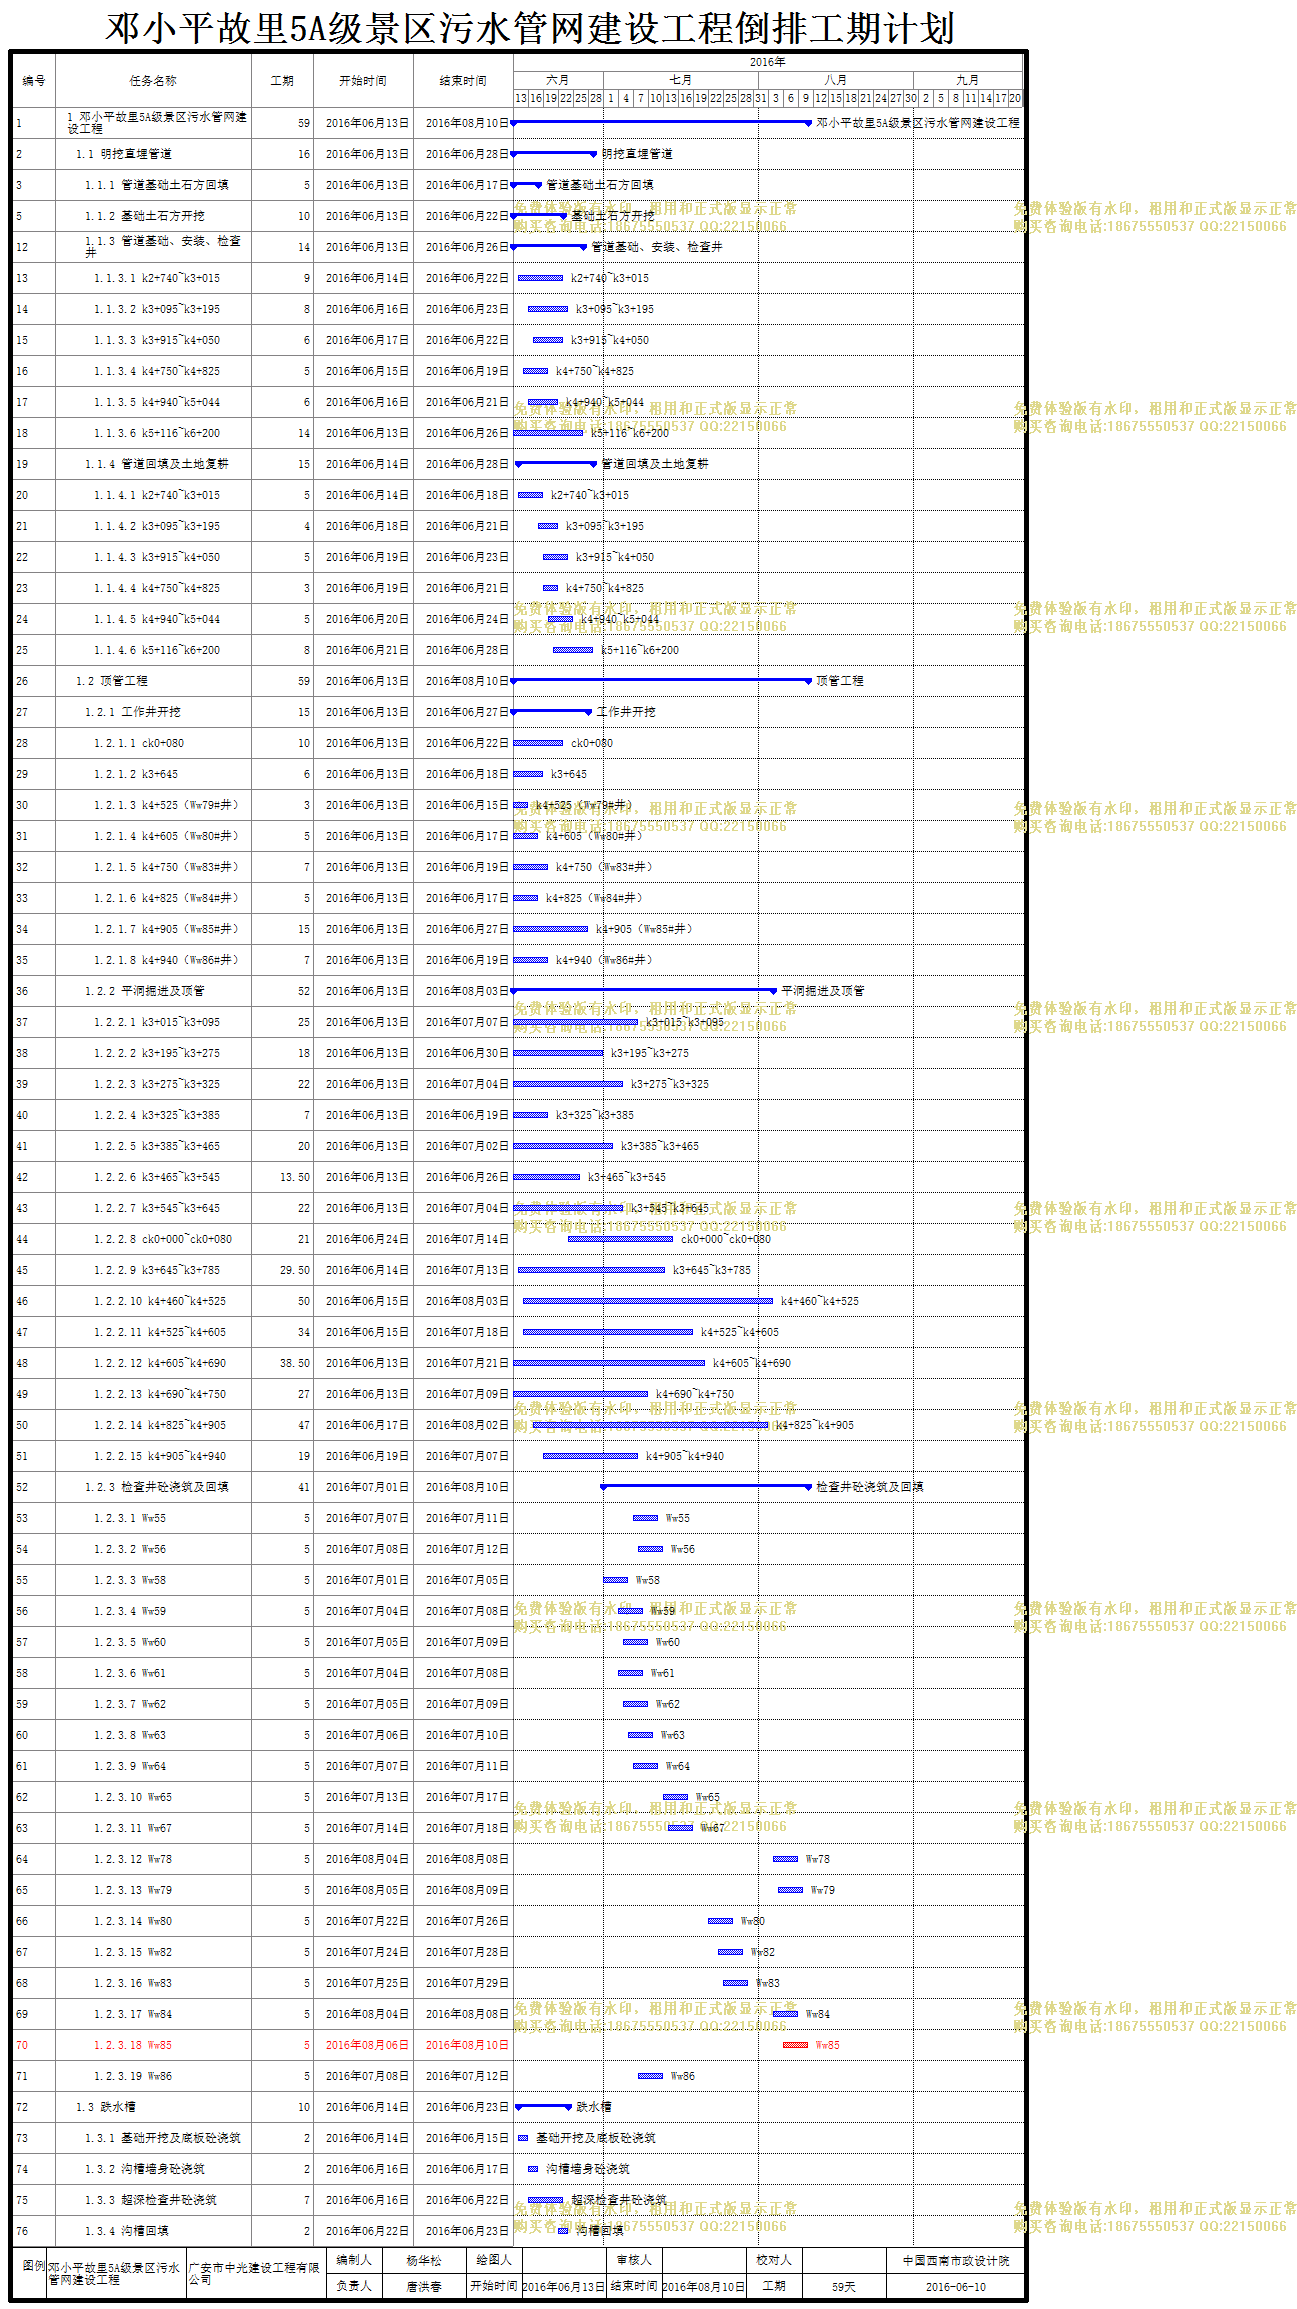This screenshot has width=1297, height=2309.
Task: Select task name 1.1.4 管道回填及土地复耕 in the table
Action: click(157, 464)
